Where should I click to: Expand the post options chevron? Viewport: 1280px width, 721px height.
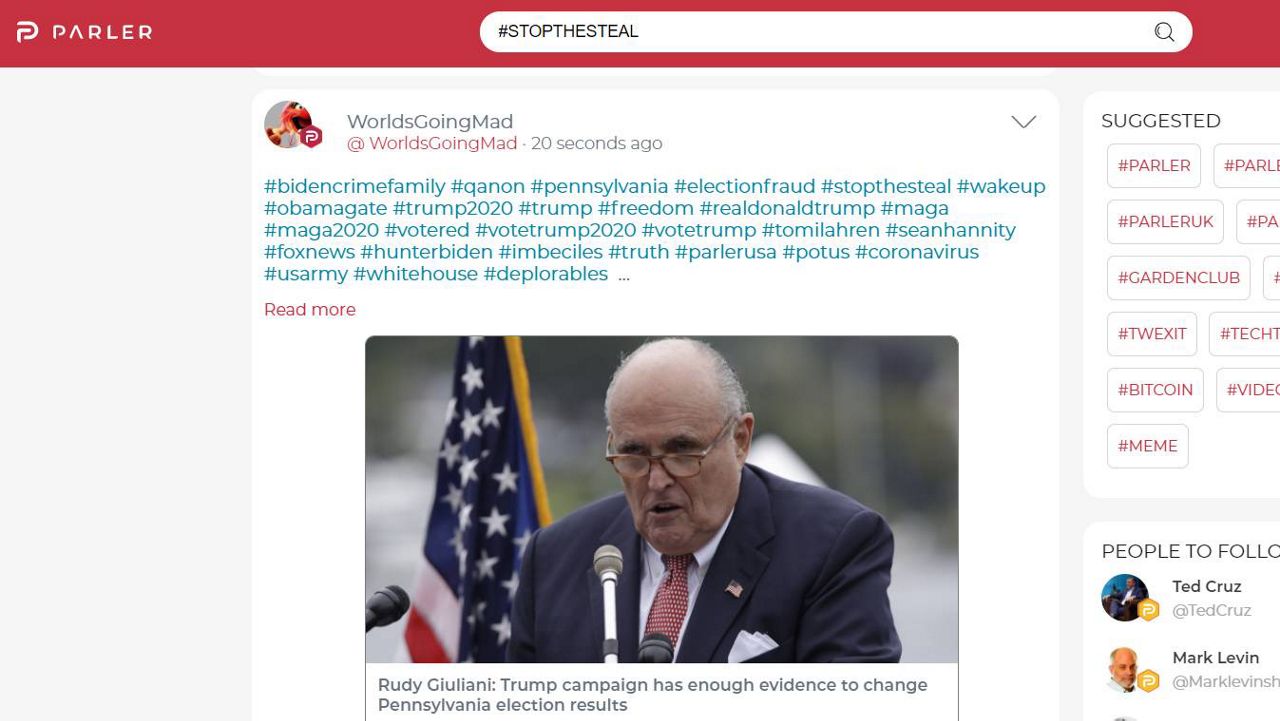tap(1023, 122)
